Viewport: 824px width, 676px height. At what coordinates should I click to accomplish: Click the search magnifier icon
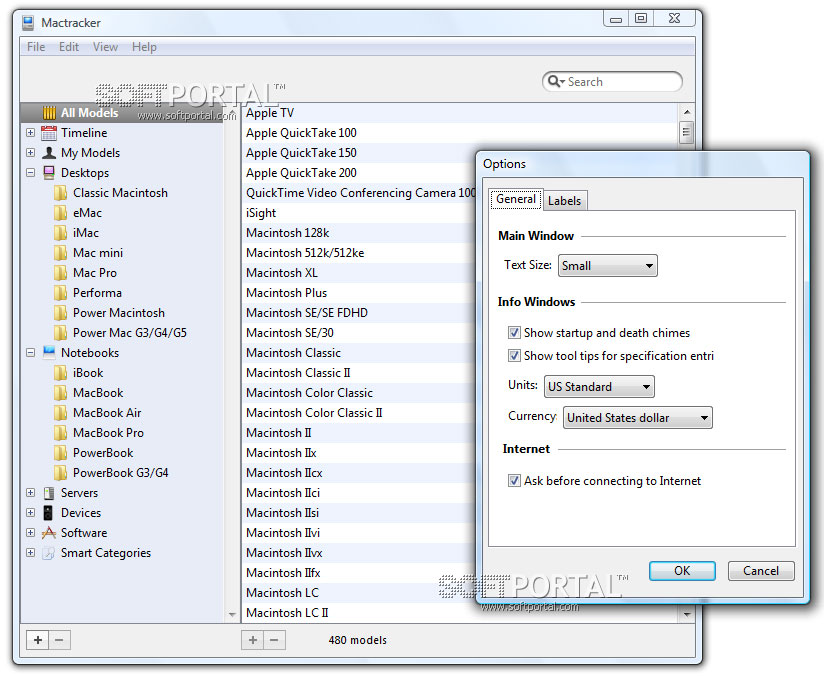554,81
